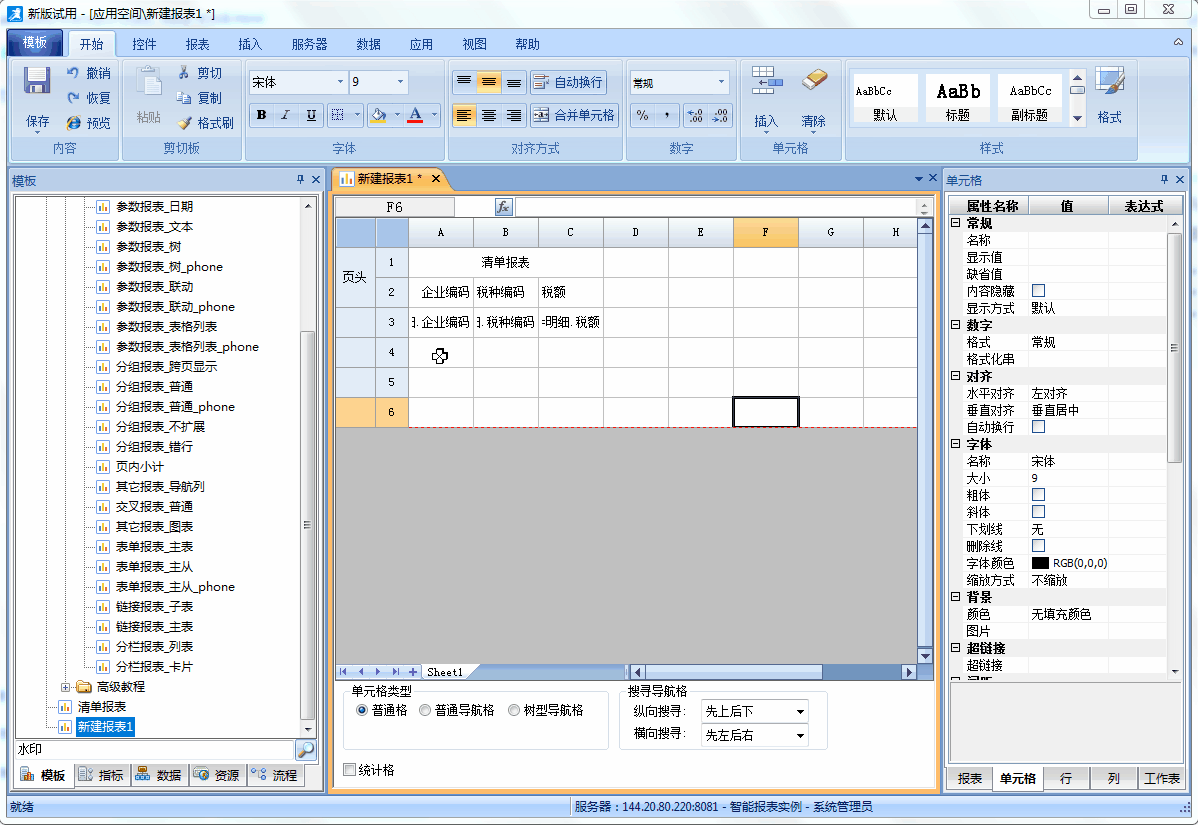Toggle Bold text formatting
Screen dimensions: 1198x825
[x=261, y=115]
